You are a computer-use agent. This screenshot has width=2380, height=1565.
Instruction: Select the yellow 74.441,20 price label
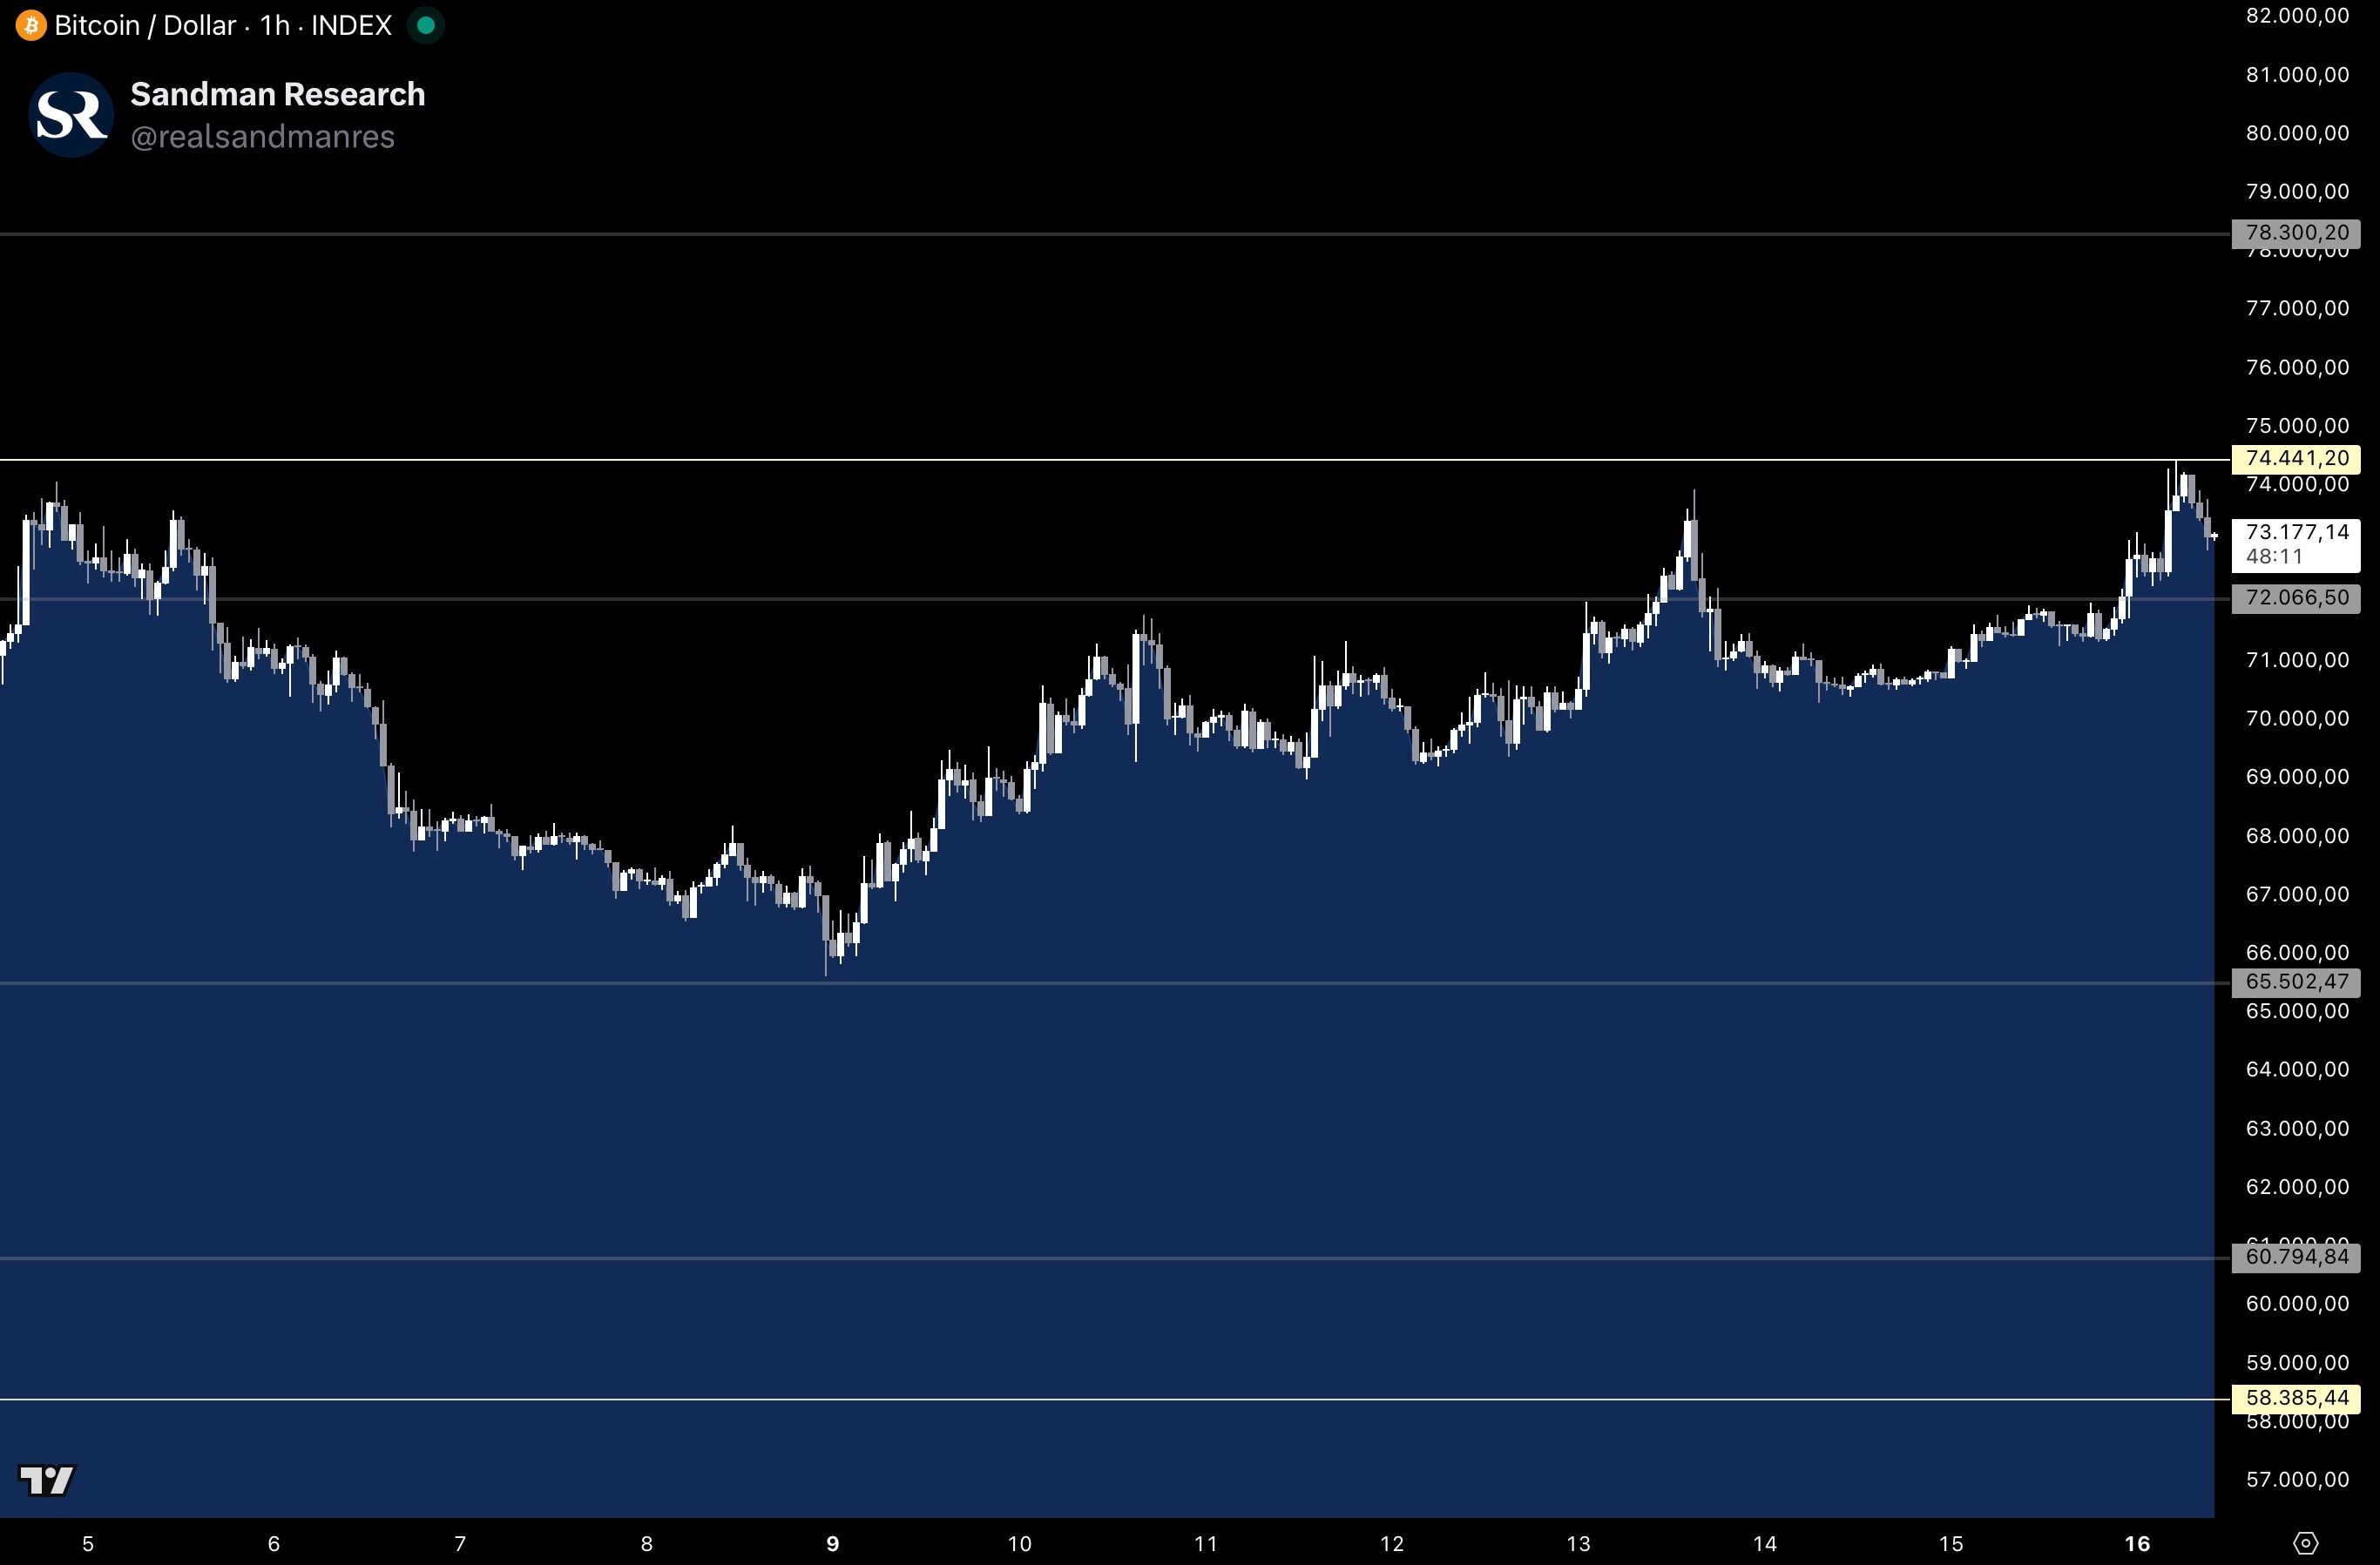2296,458
